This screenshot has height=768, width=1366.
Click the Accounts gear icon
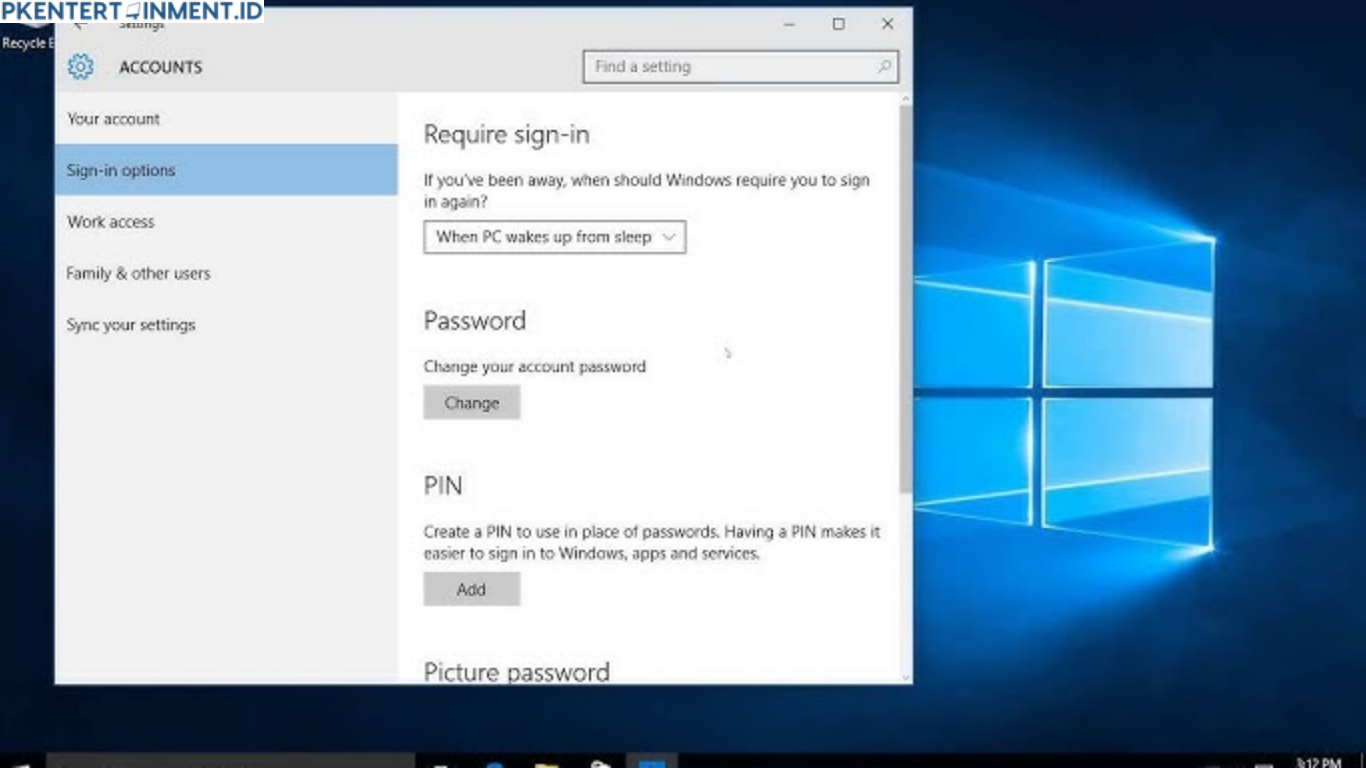pyautogui.click(x=80, y=67)
